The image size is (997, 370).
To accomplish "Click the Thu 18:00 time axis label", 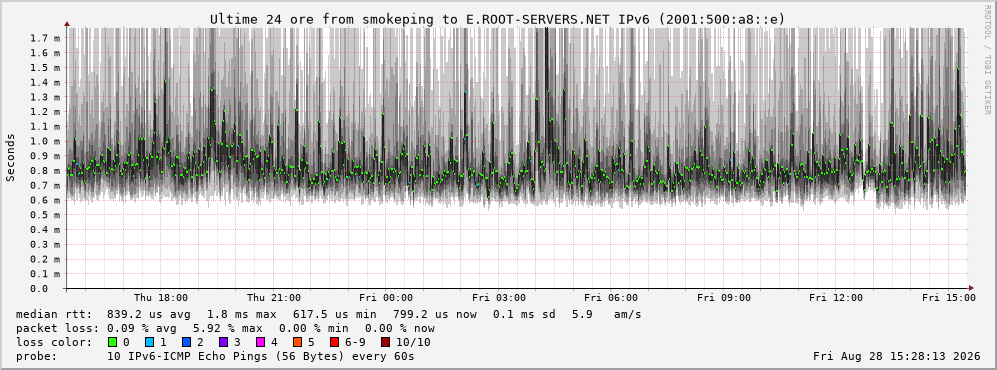I will [161, 298].
